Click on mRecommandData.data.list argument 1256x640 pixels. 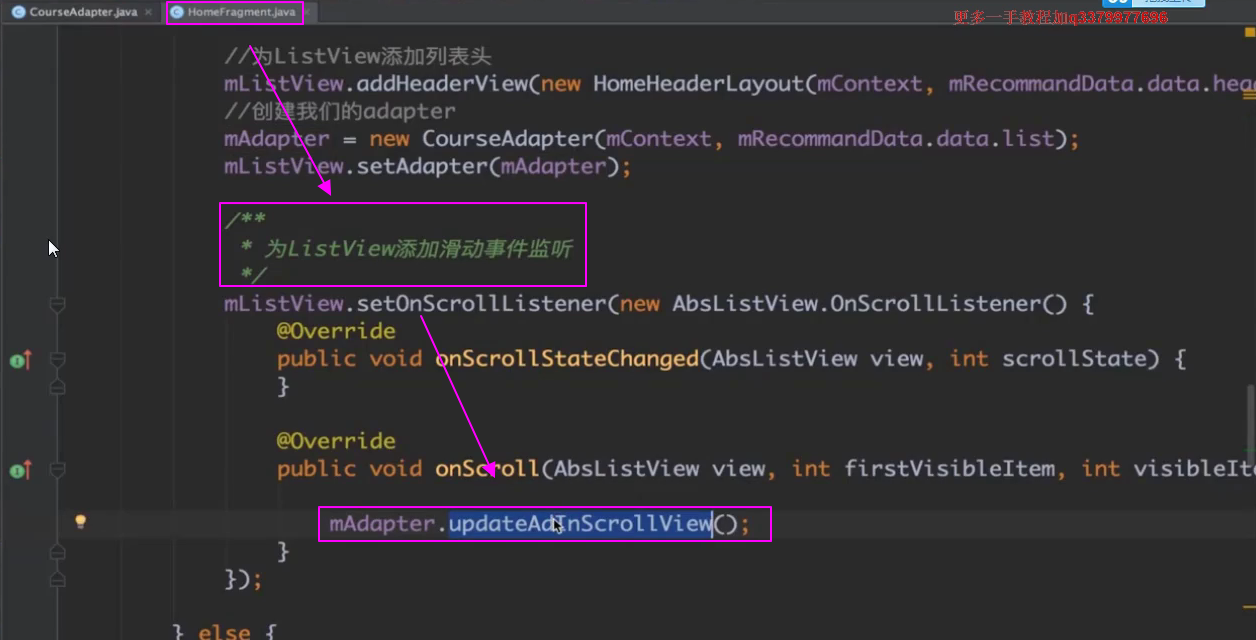point(896,139)
